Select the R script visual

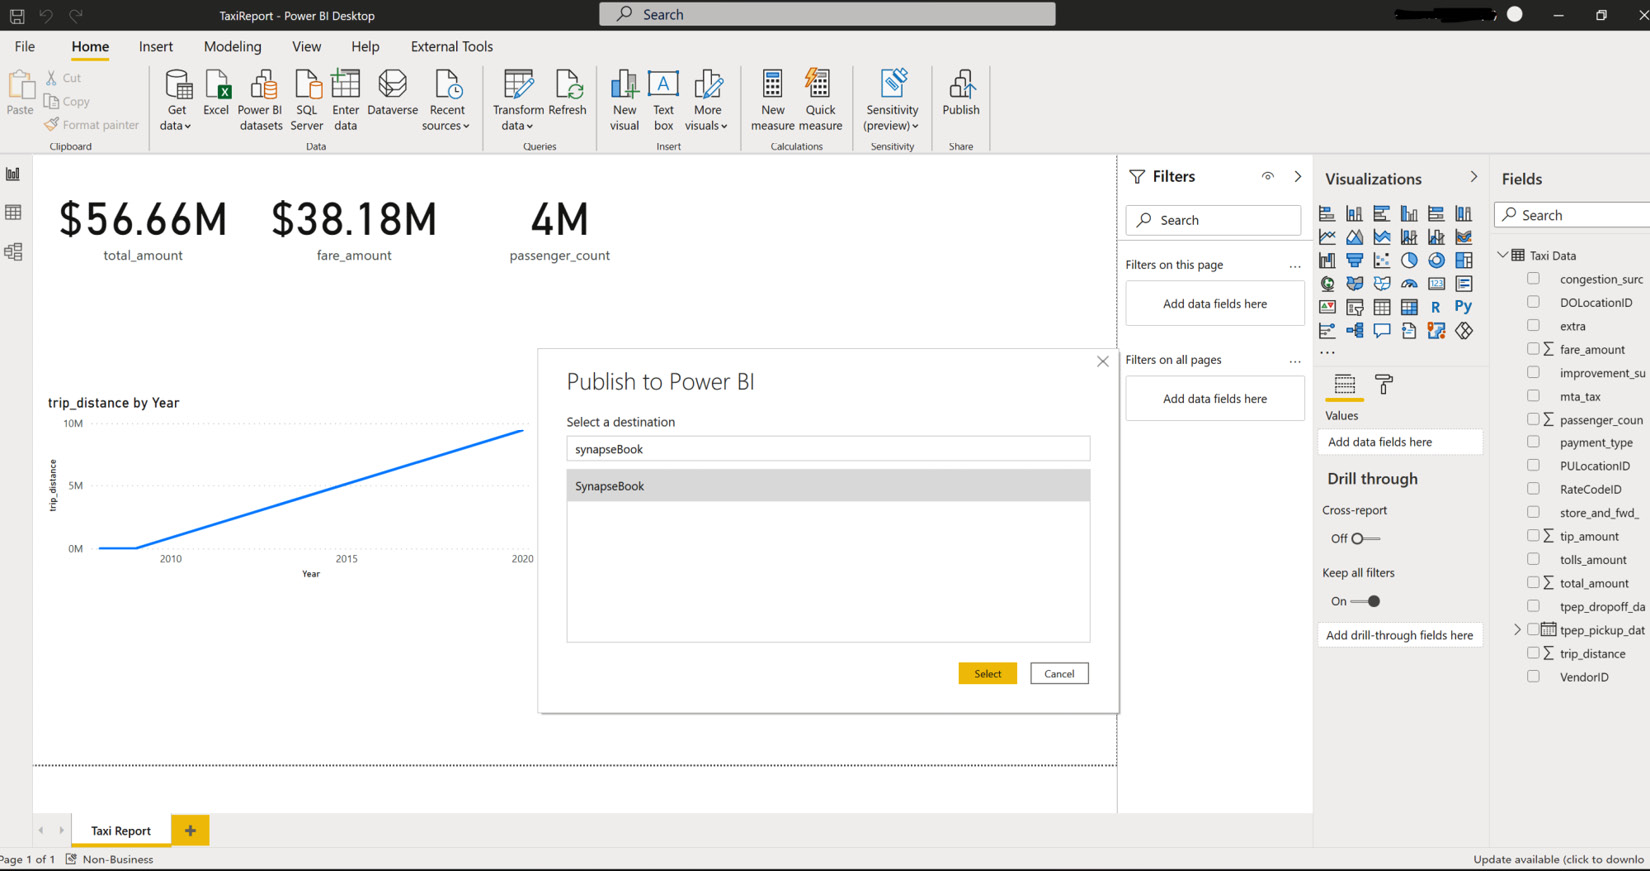1436,307
